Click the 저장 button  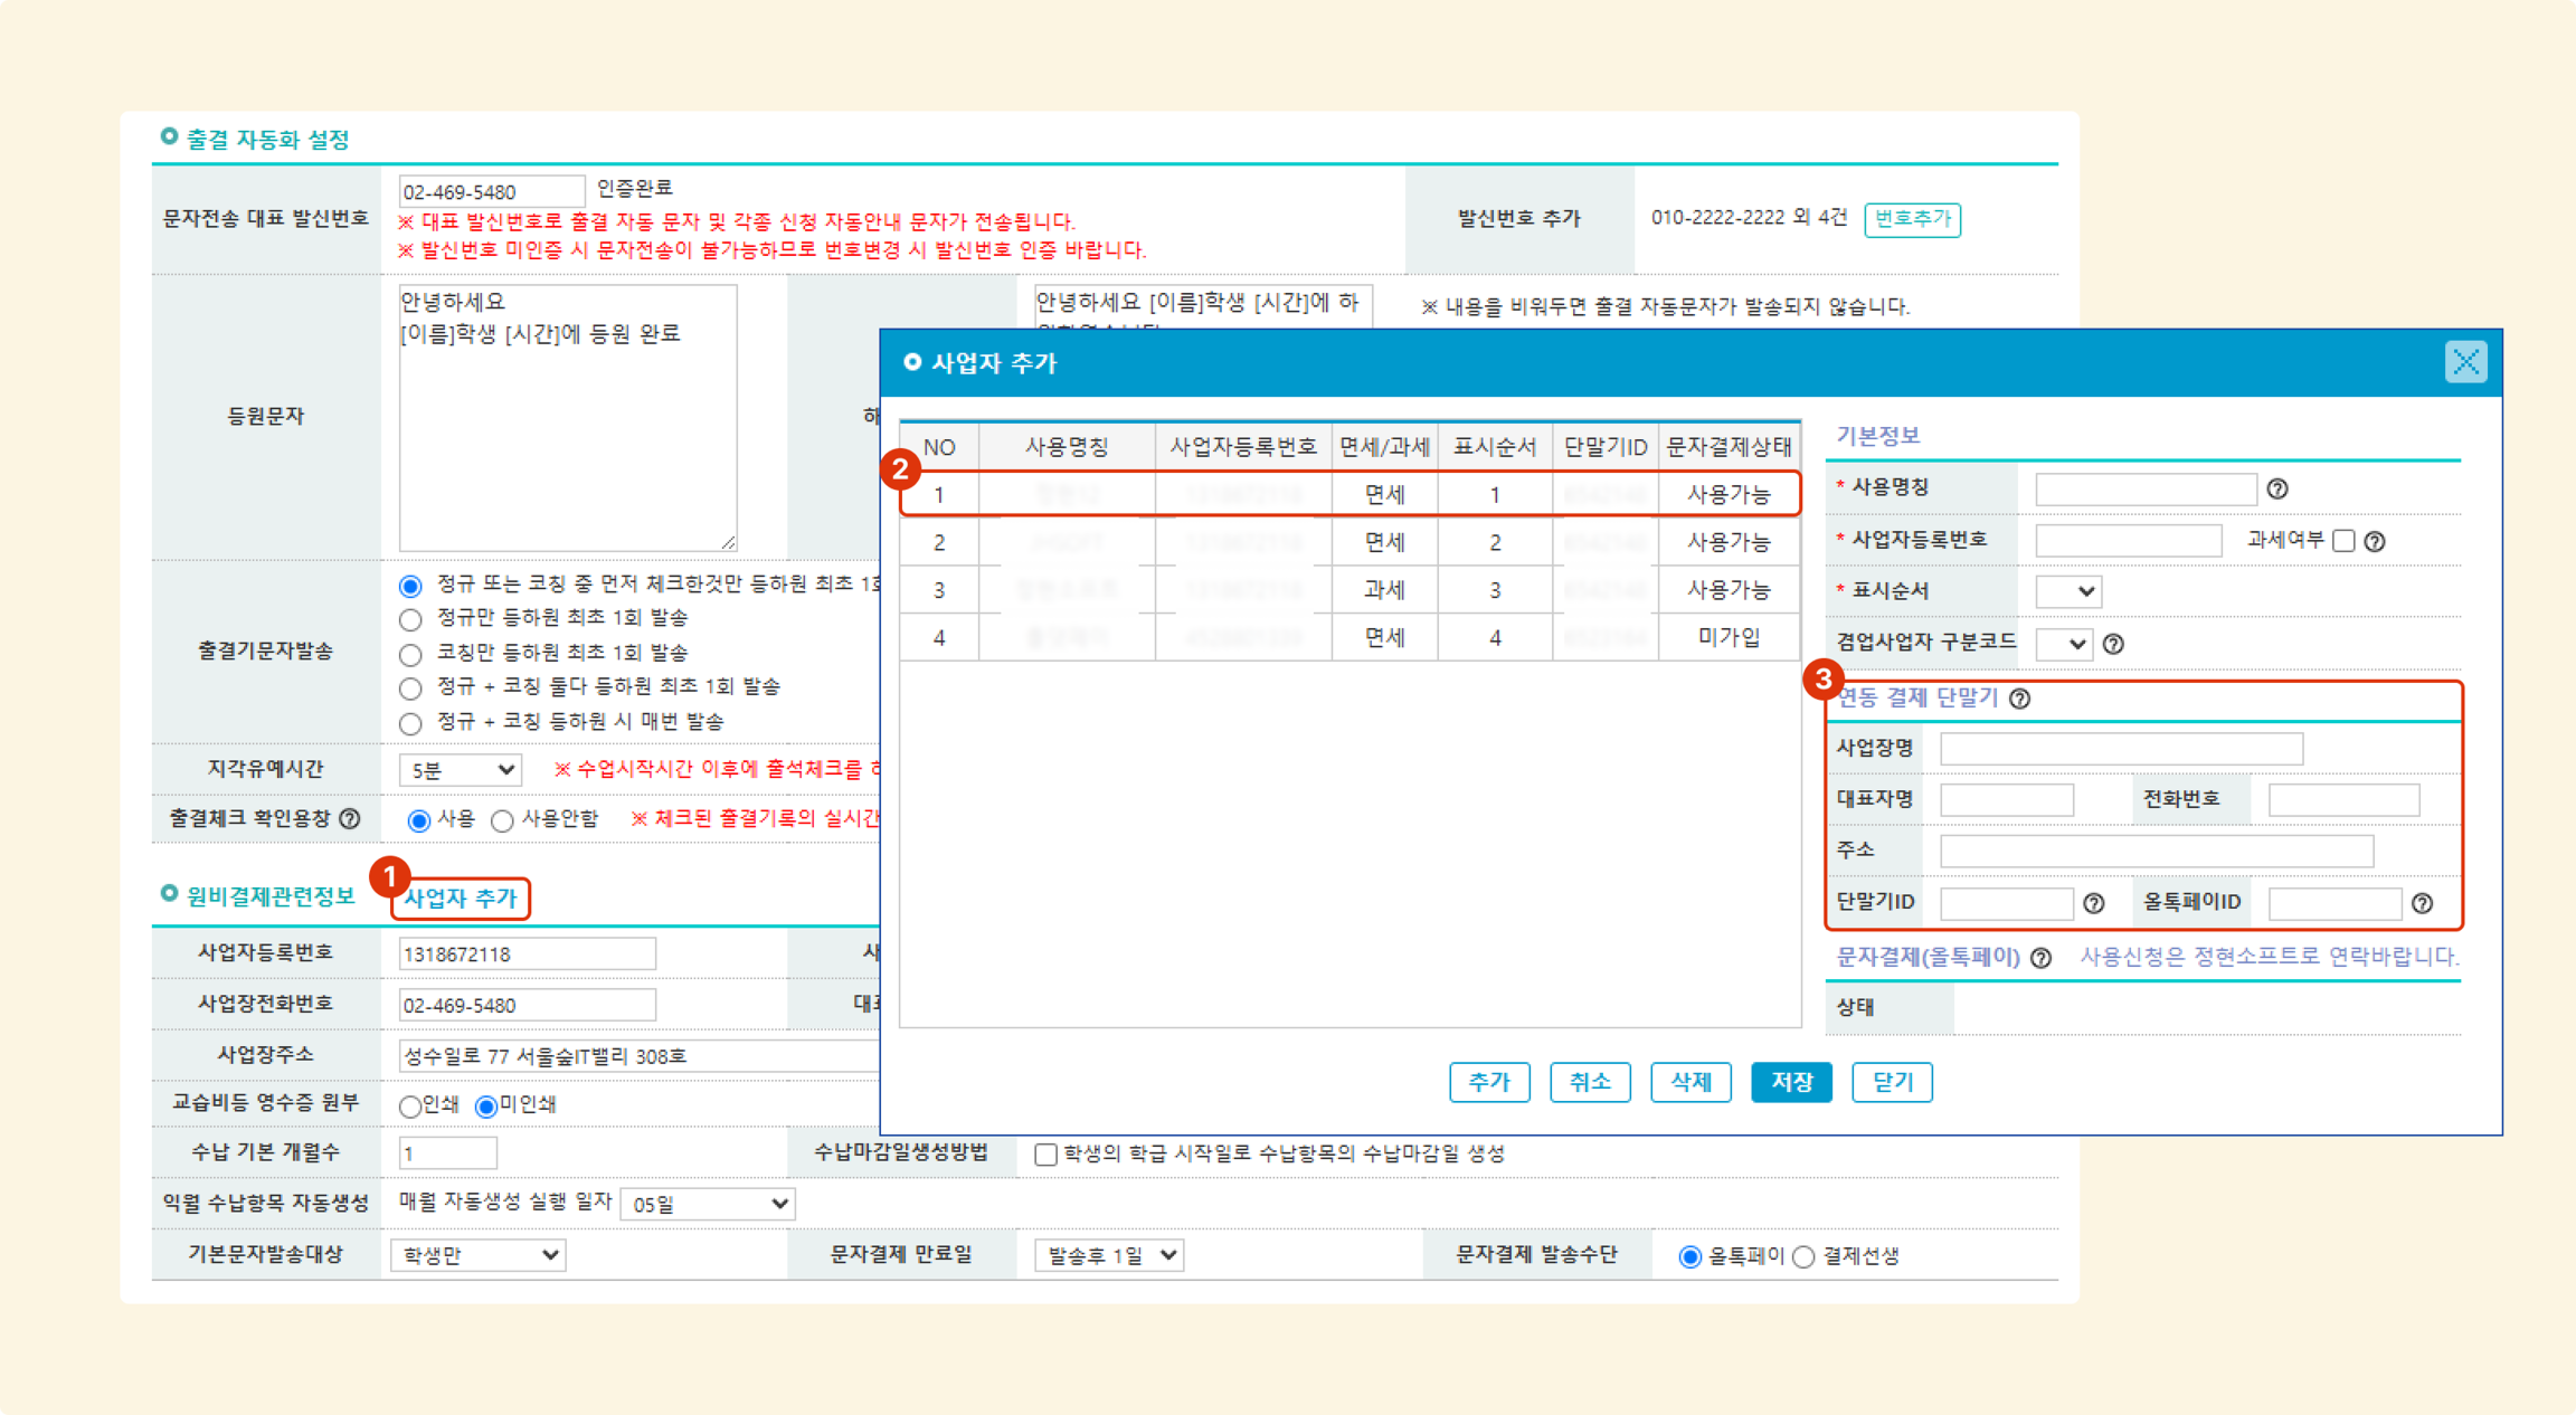tap(1791, 1081)
